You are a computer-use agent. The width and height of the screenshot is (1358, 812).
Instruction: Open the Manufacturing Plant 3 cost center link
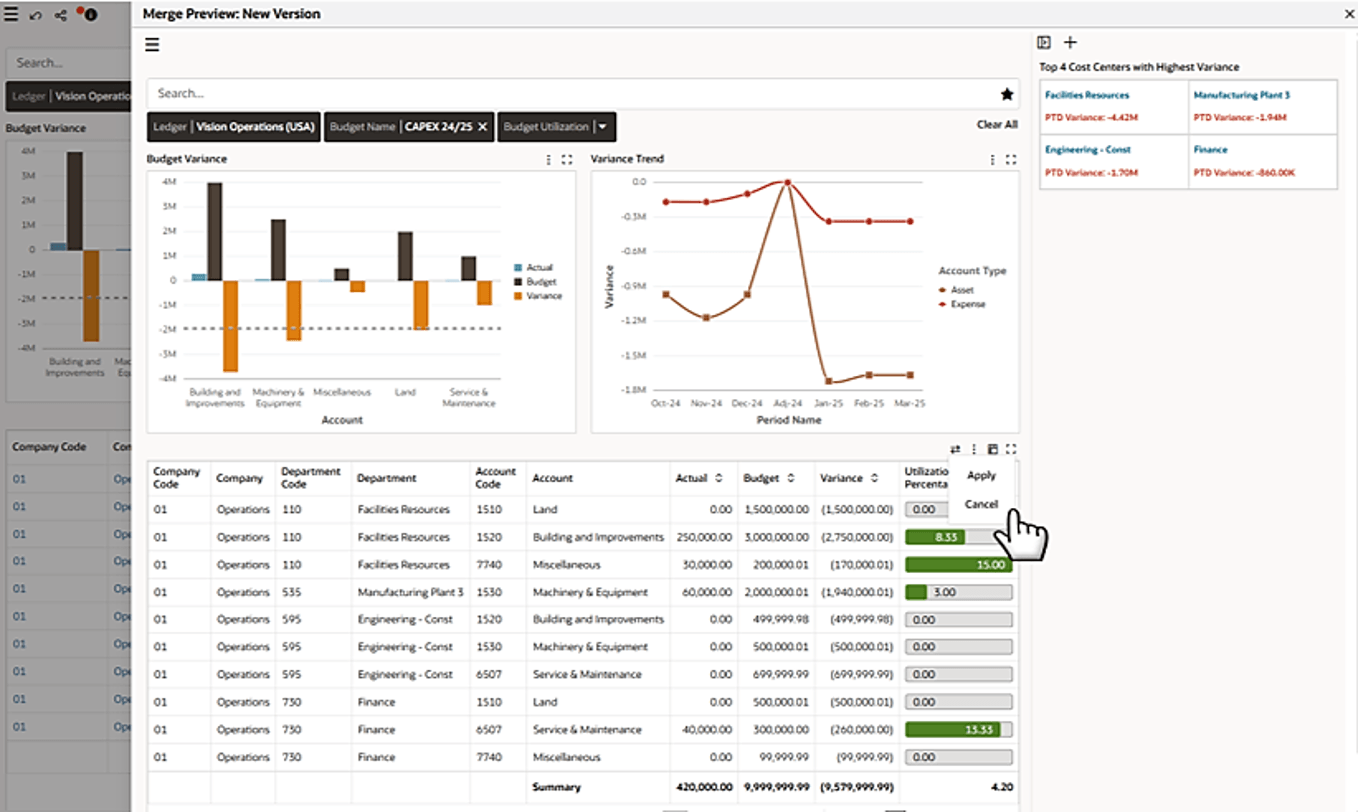(1241, 96)
